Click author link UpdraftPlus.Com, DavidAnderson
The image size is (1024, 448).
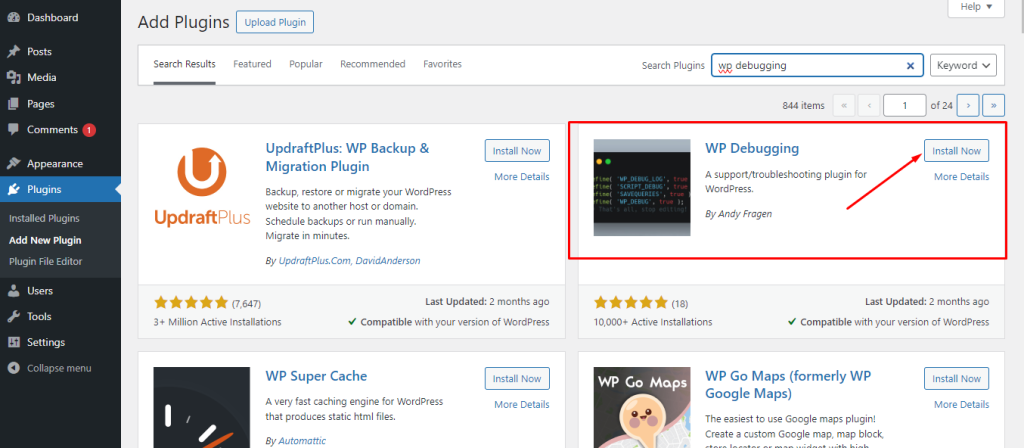coord(349,261)
